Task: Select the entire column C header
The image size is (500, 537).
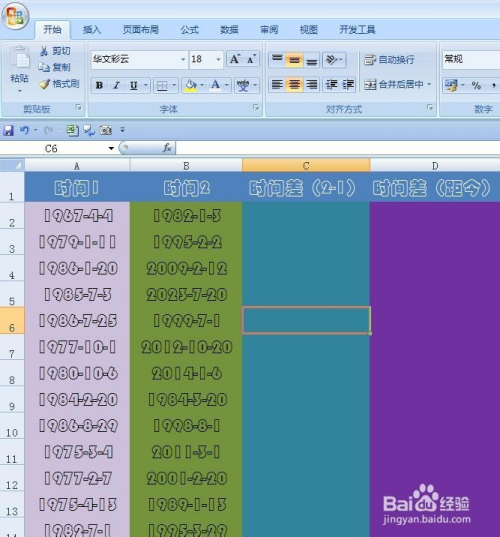Action: pyautogui.click(x=306, y=166)
